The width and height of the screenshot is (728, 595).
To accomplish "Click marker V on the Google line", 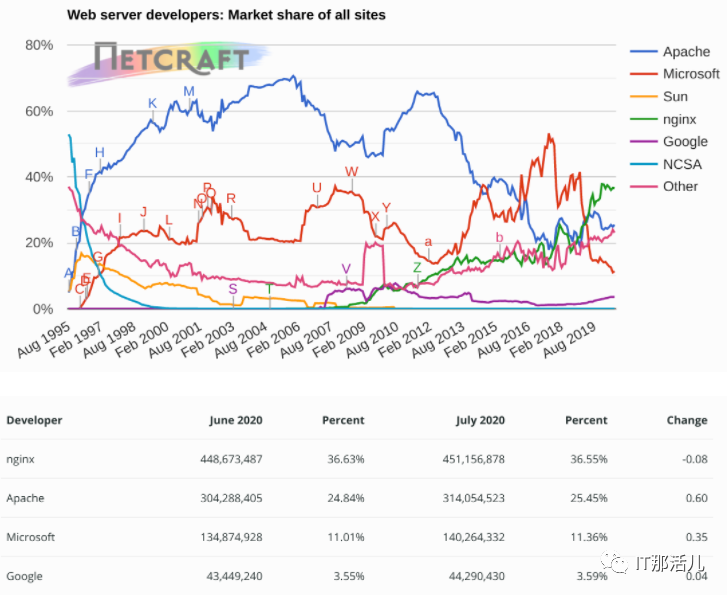I will pos(346,269).
